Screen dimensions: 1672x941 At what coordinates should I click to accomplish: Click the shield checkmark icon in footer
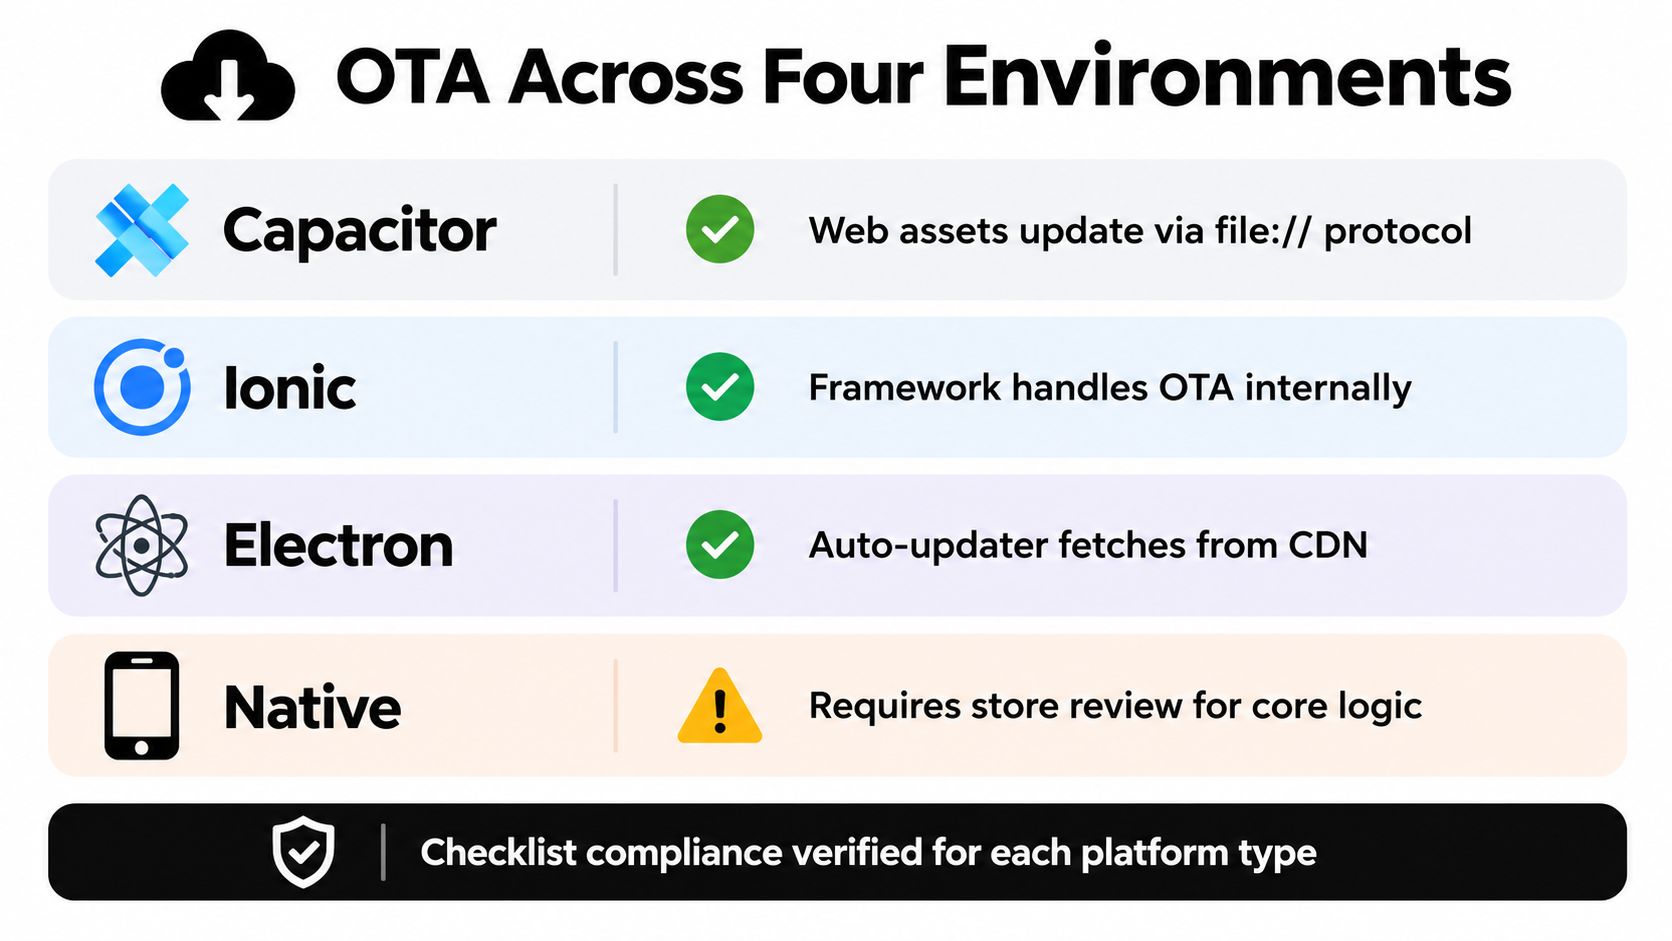[x=304, y=852]
